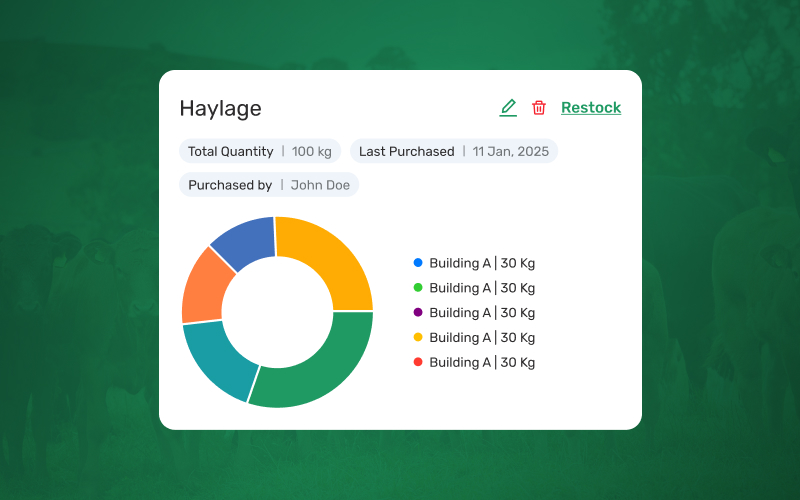Click the Purchased by John Doe chip

click(x=269, y=185)
